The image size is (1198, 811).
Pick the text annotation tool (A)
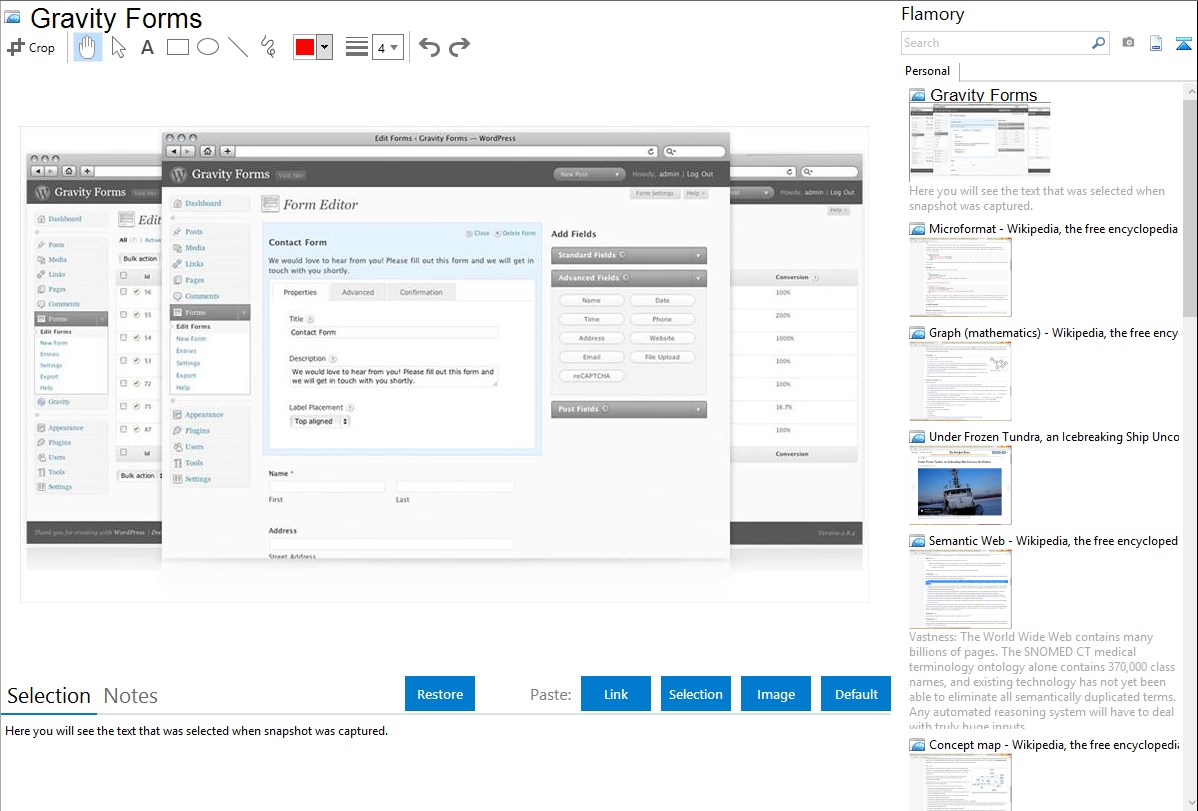(x=147, y=47)
